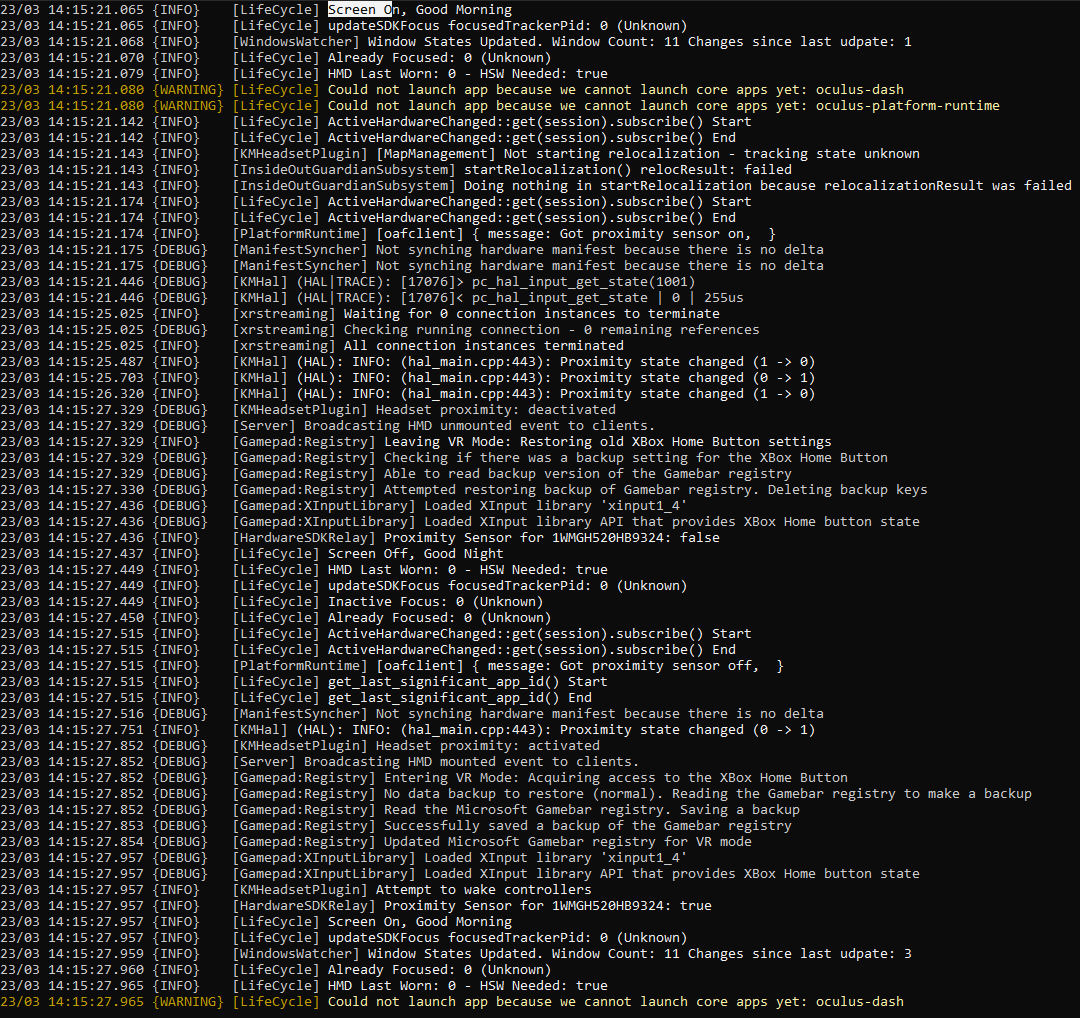The height and width of the screenshot is (1018, 1080).
Task: Click 'Got proximity sensor on' message line
Action: (388, 233)
